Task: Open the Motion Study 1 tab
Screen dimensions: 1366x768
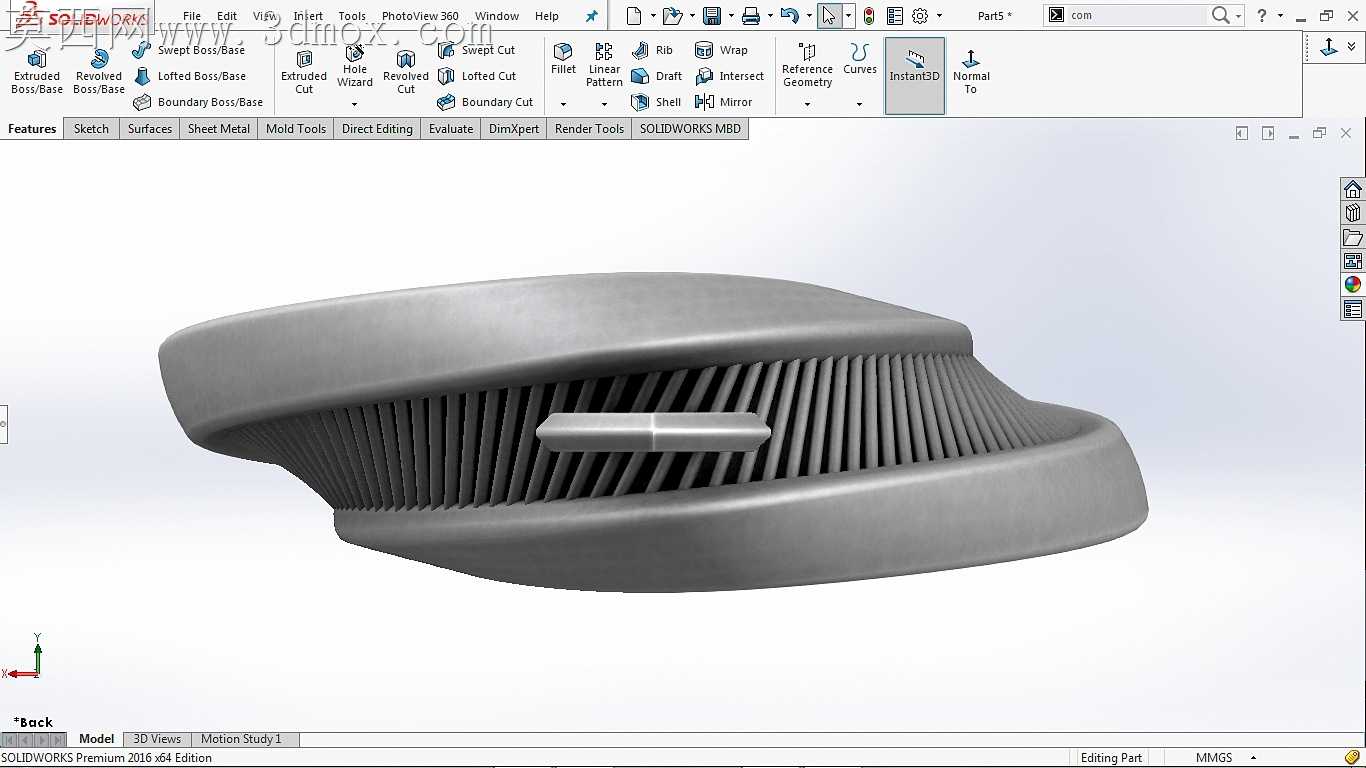Action: (x=241, y=739)
